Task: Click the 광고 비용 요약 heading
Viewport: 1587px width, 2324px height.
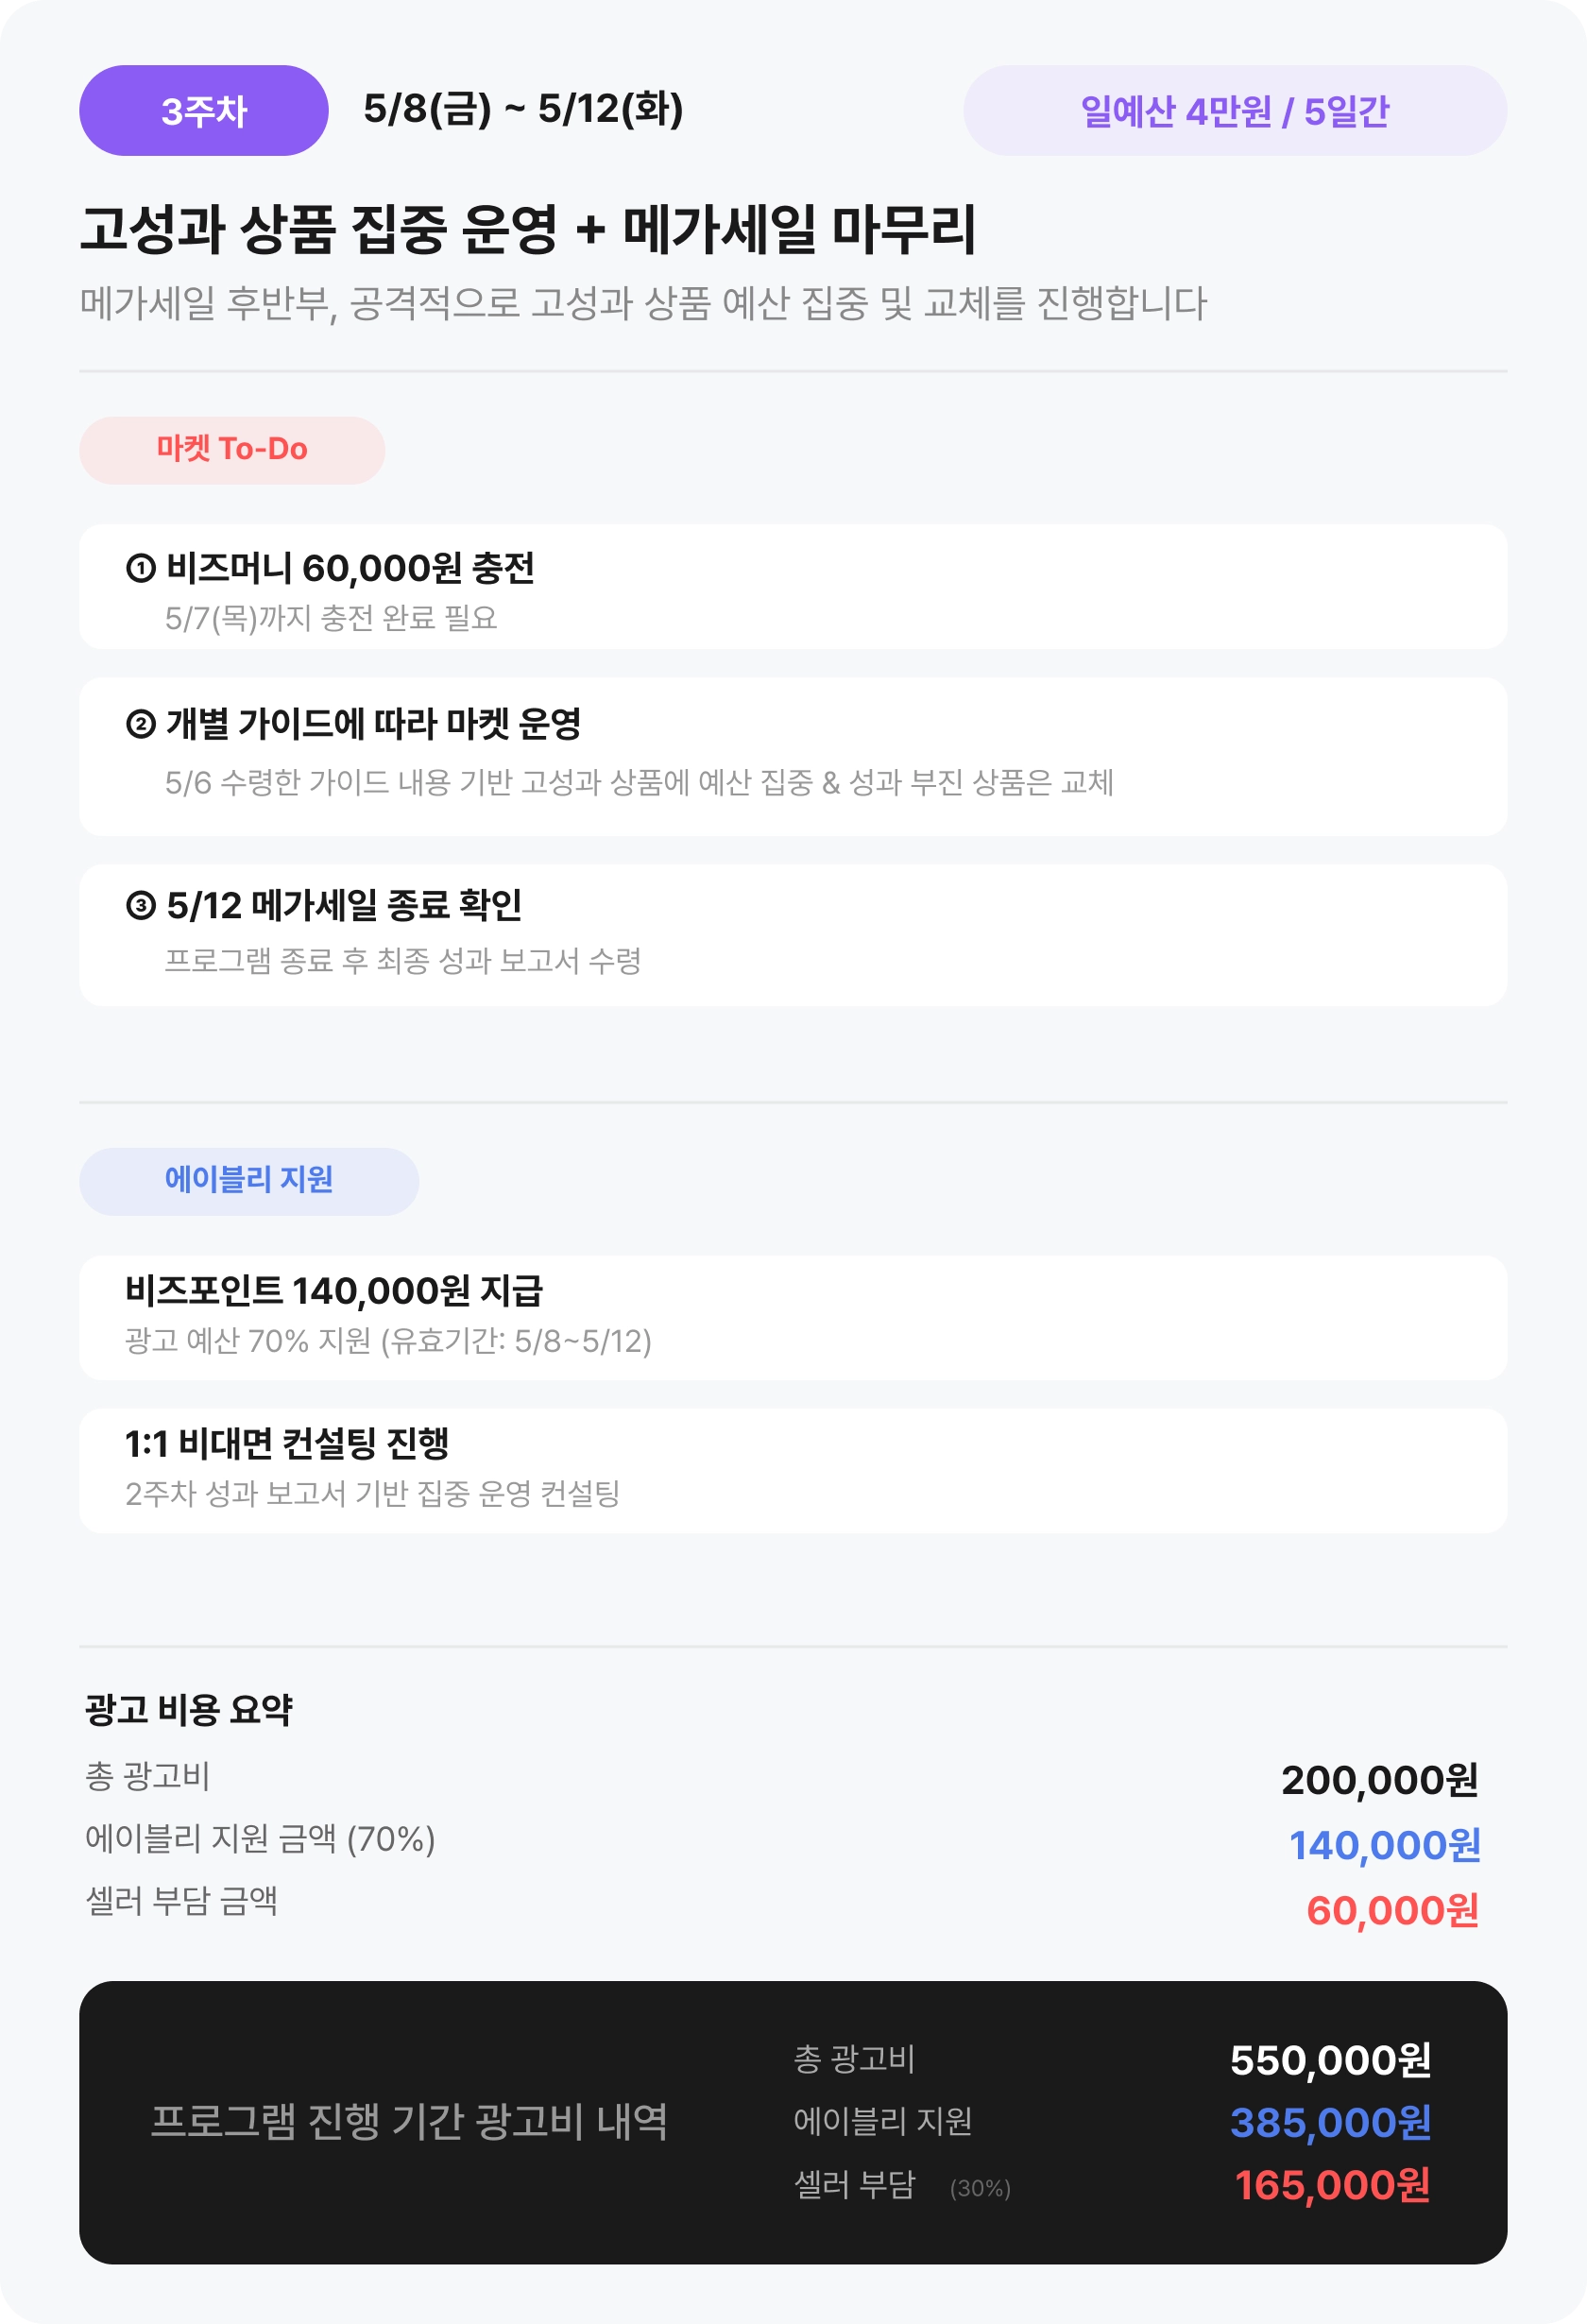Action: [189, 1709]
